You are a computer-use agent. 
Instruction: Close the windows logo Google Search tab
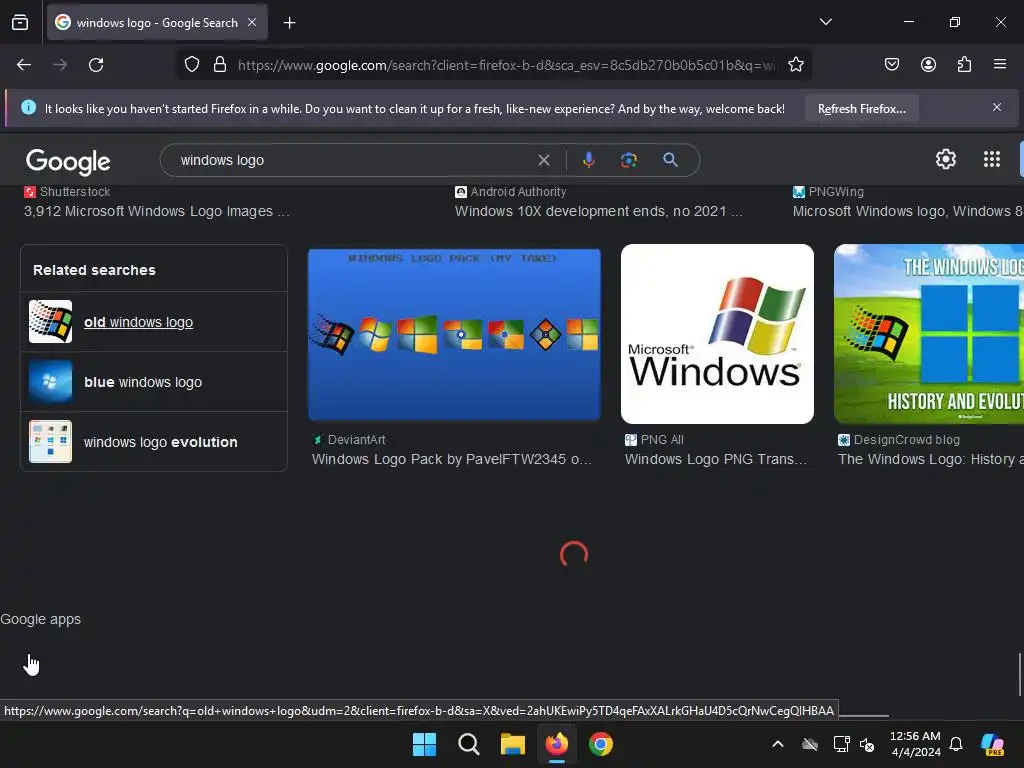(x=252, y=22)
